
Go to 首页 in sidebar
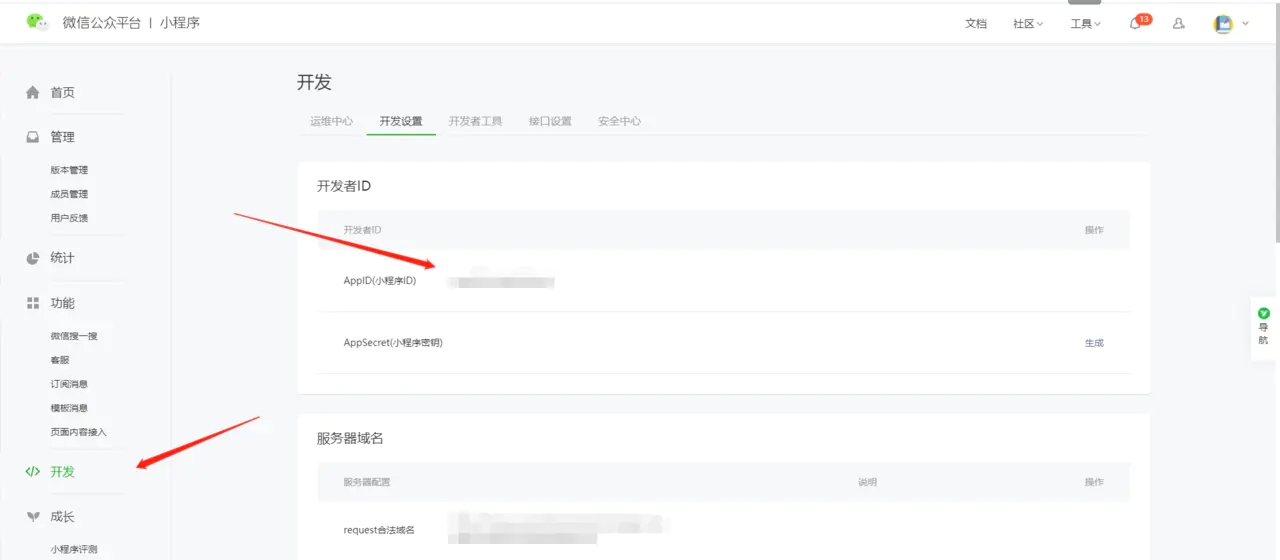pos(62,92)
